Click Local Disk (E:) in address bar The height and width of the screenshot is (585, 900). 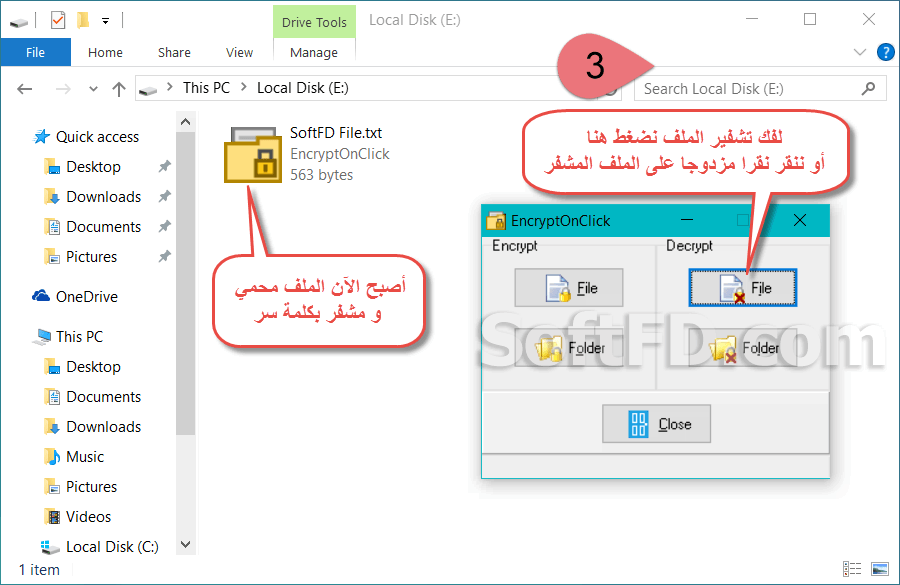tap(302, 88)
